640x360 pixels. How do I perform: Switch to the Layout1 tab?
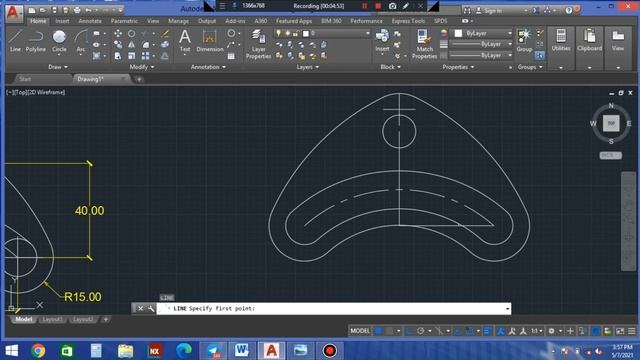[x=52, y=319]
